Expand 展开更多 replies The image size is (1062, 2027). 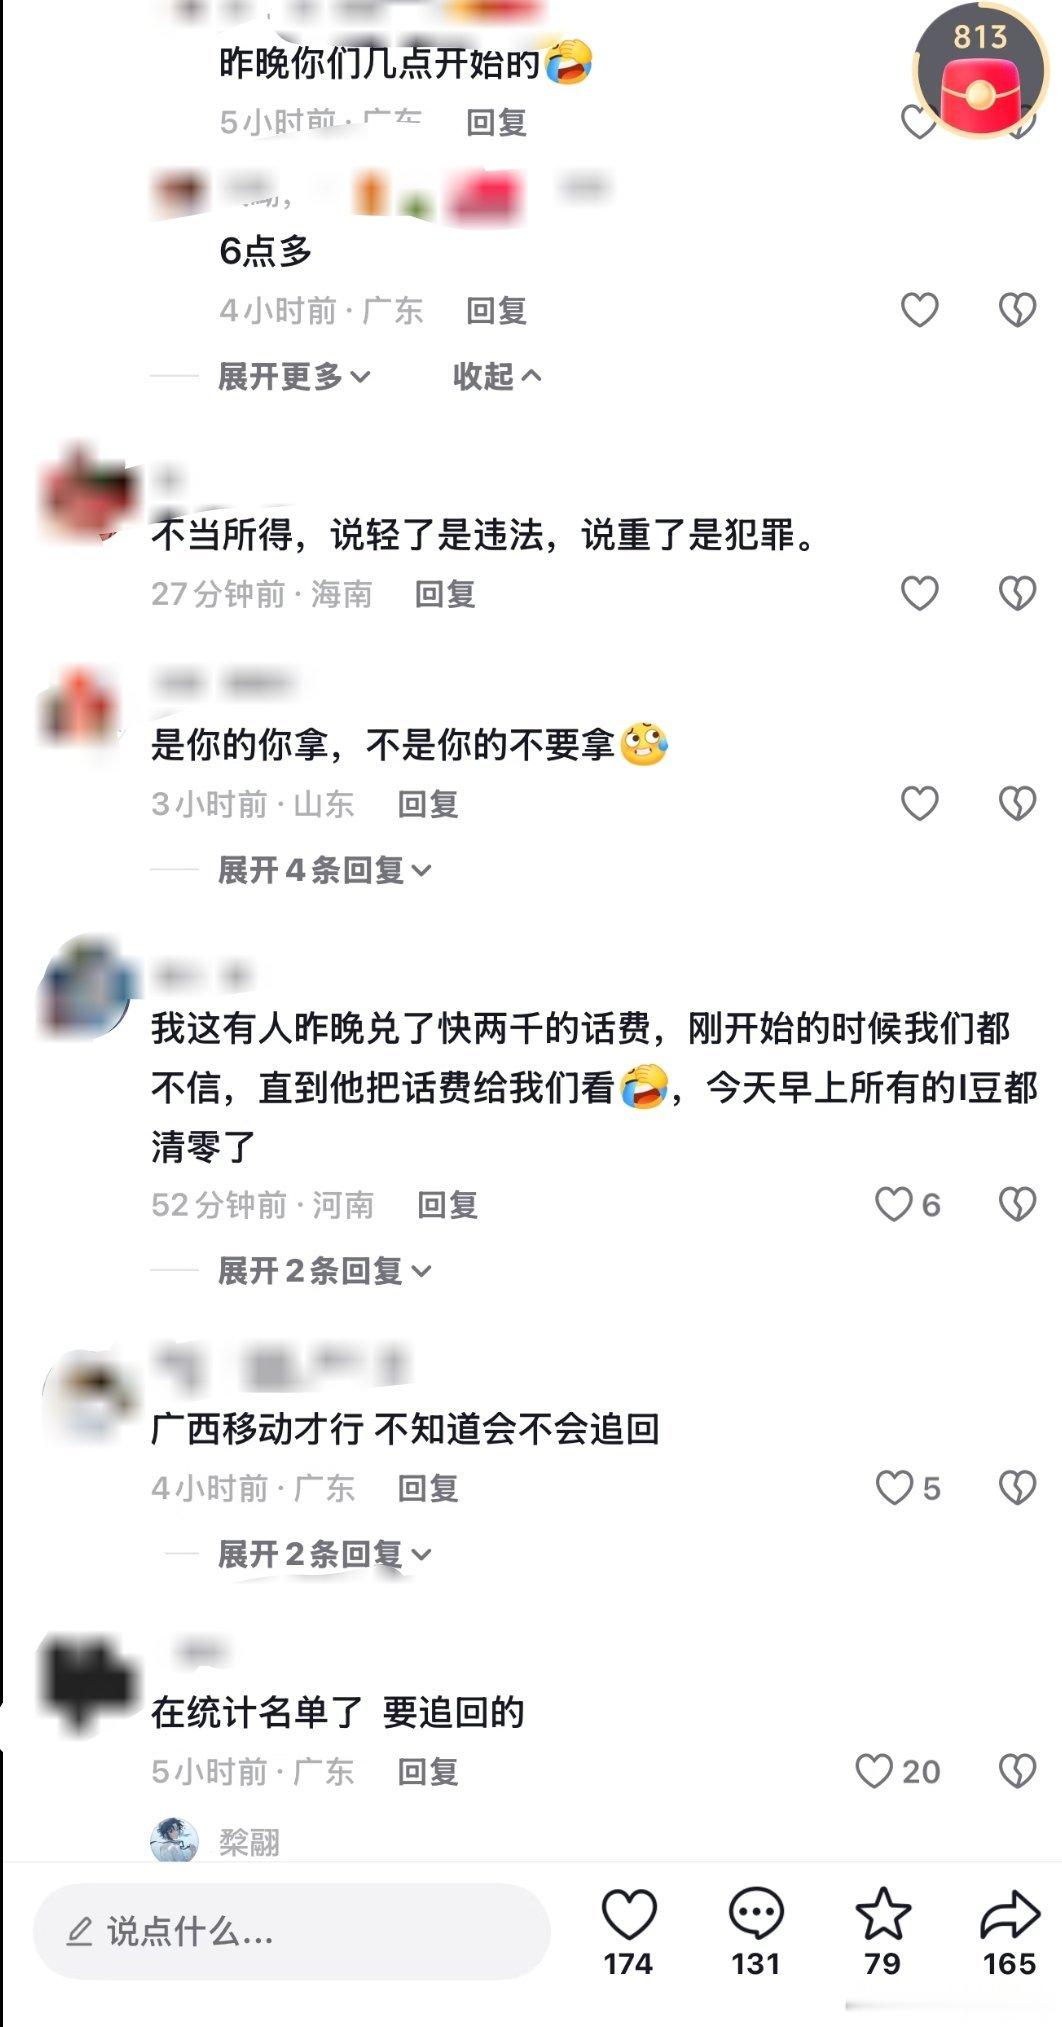click(x=294, y=376)
